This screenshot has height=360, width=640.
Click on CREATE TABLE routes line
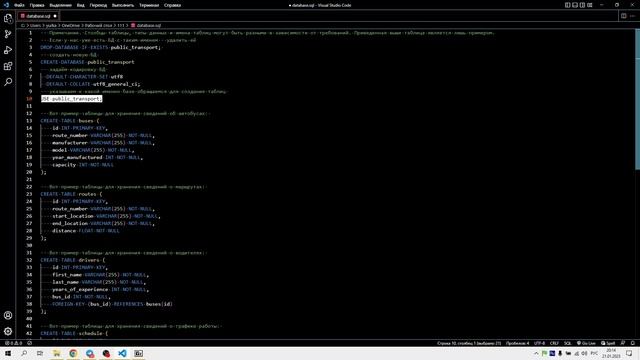coord(71,194)
